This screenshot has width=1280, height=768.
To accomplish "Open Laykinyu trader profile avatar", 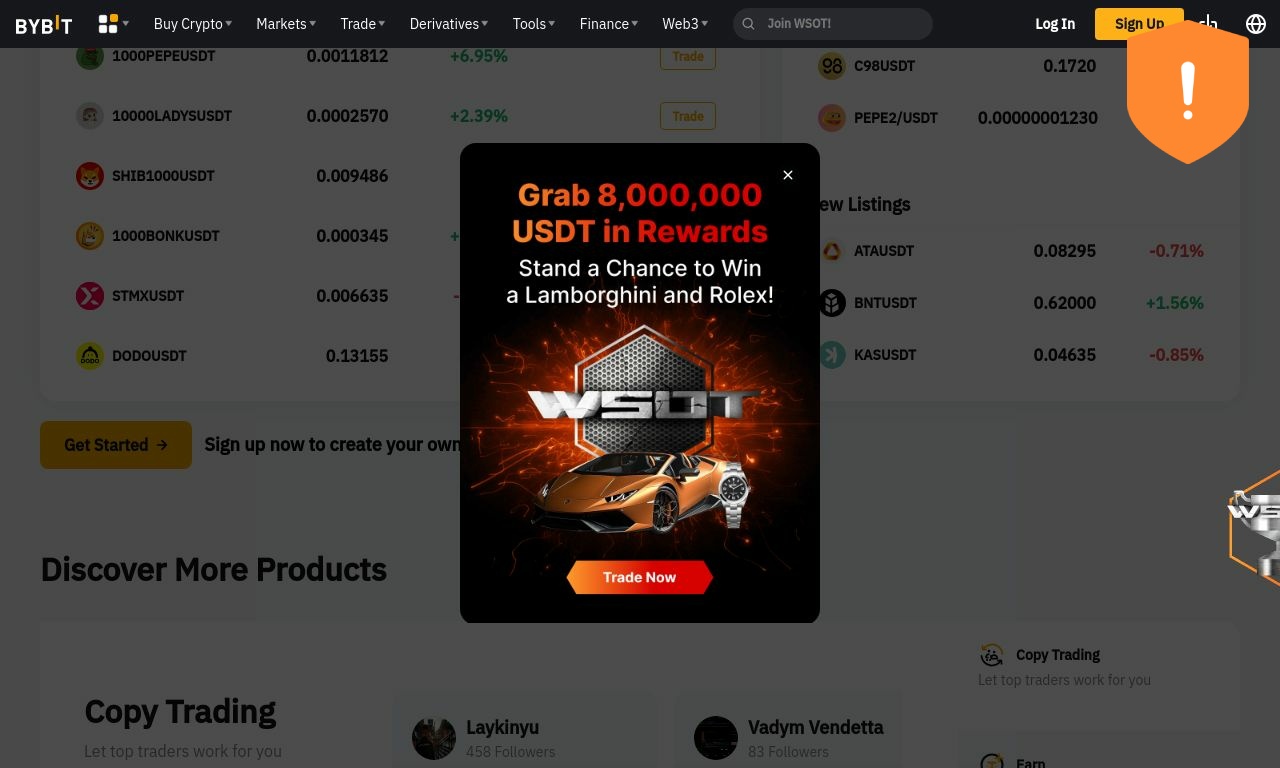I will [x=434, y=739].
